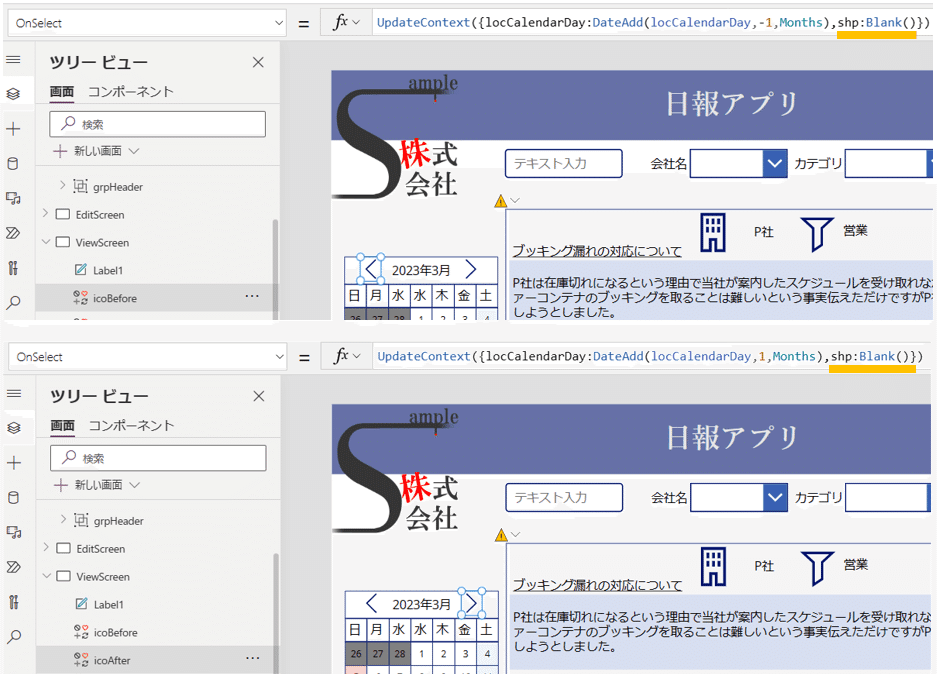This screenshot has width=937, height=674.
Task: Click 新しい画面 button in upper tree view
Action: pyautogui.click(x=96, y=151)
